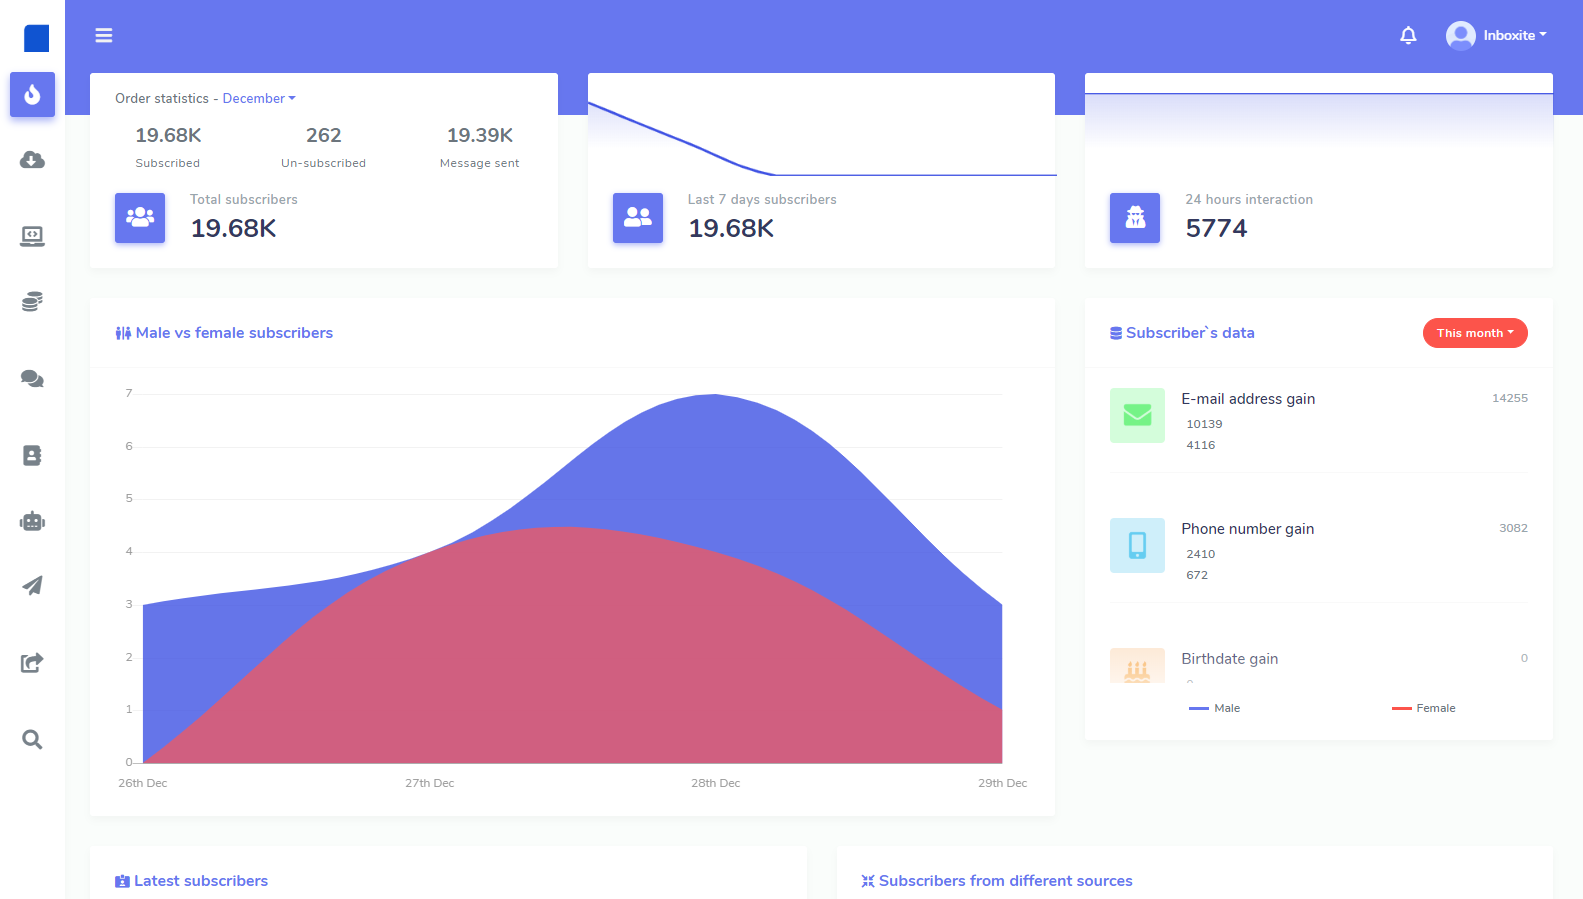Screen dimensions: 1583x899
Task: Open the contact book sidebar icon
Action: [x=32, y=455]
